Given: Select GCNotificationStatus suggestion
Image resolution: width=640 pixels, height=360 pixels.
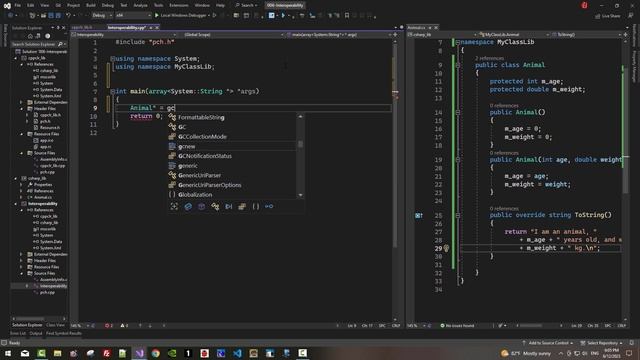Looking at the screenshot, I should coord(232,156).
